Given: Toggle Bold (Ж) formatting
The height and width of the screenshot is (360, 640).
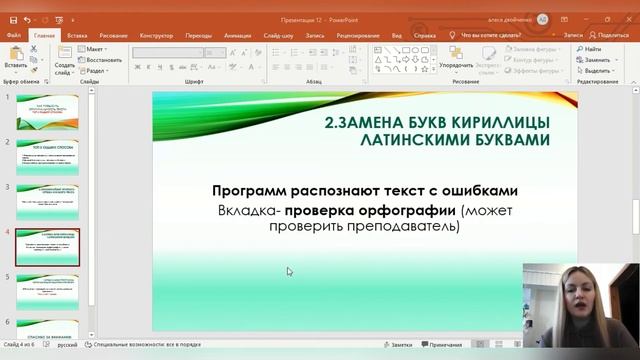Looking at the screenshot, I should pyautogui.click(x=138, y=67).
